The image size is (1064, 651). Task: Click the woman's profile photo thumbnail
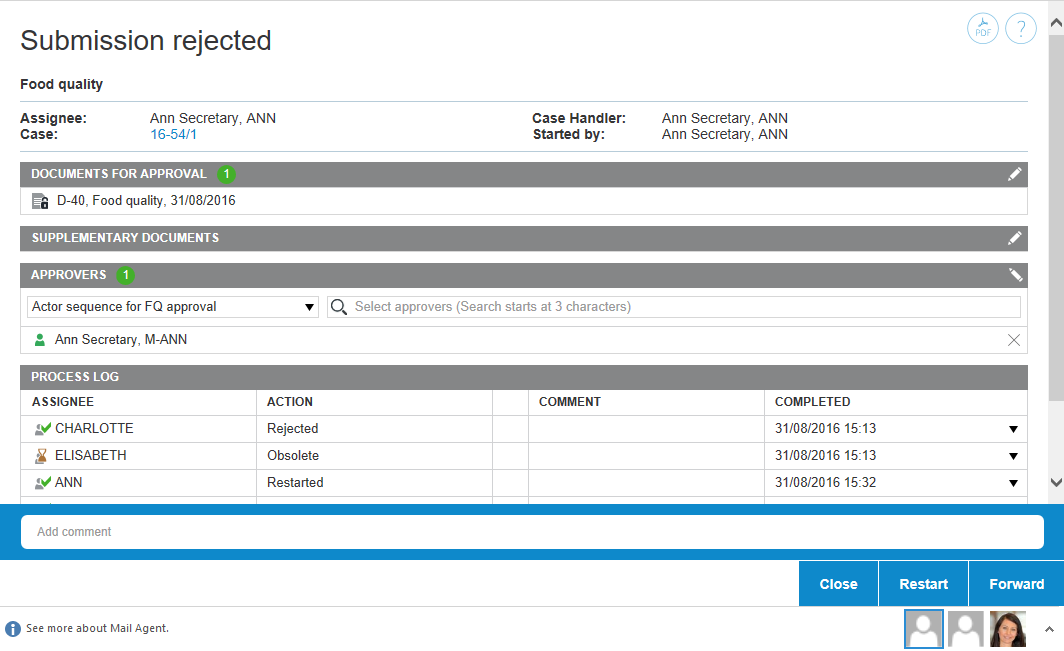coord(1007,629)
